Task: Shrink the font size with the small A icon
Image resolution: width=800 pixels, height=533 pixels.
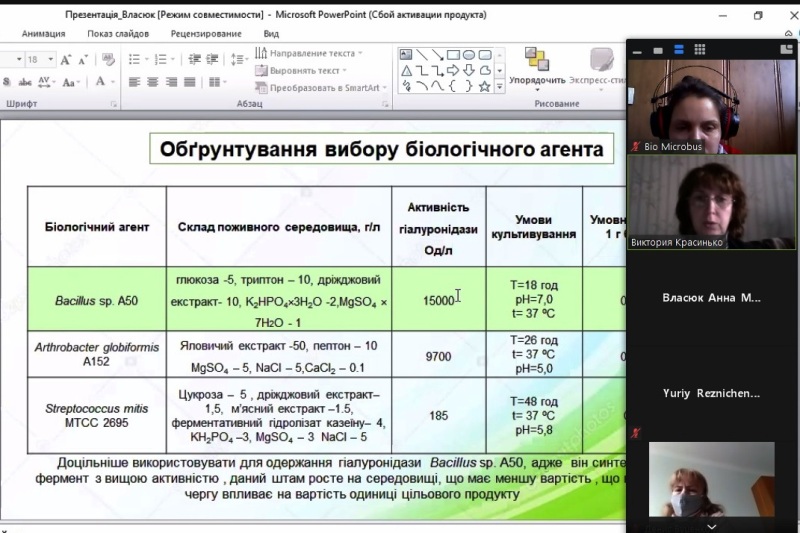Action: 83,60
